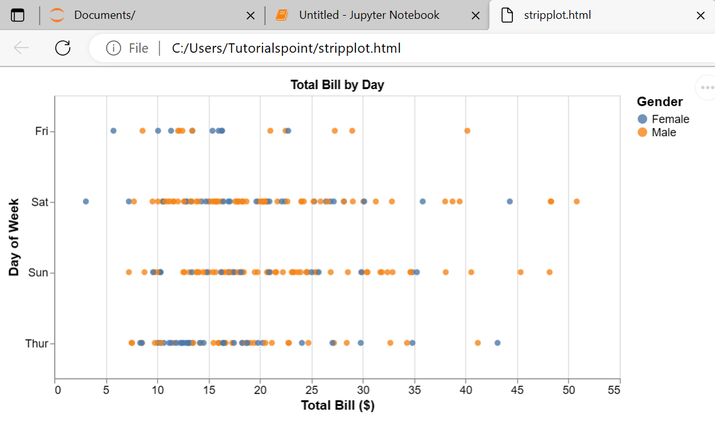Click the Total Bill by Day title
This screenshot has height=426, width=715.
[x=337, y=85]
